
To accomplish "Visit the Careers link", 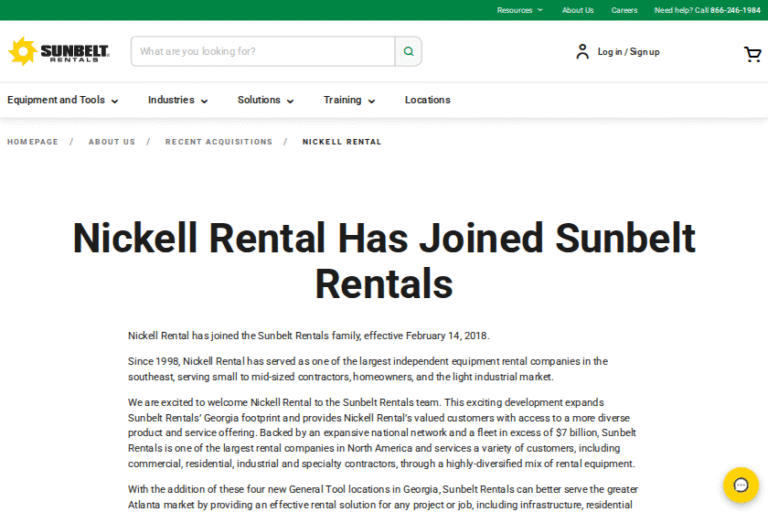I will click(624, 10).
